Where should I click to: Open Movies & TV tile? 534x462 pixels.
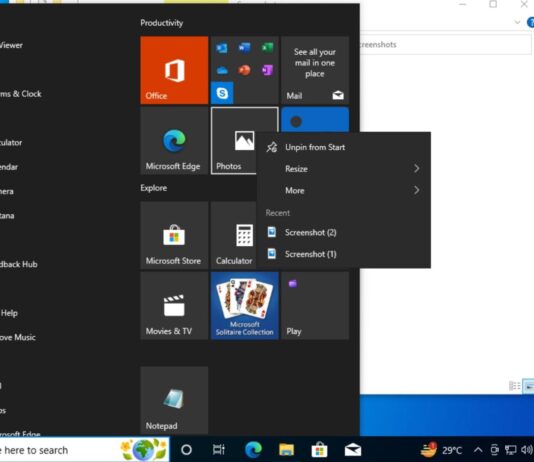[174, 306]
